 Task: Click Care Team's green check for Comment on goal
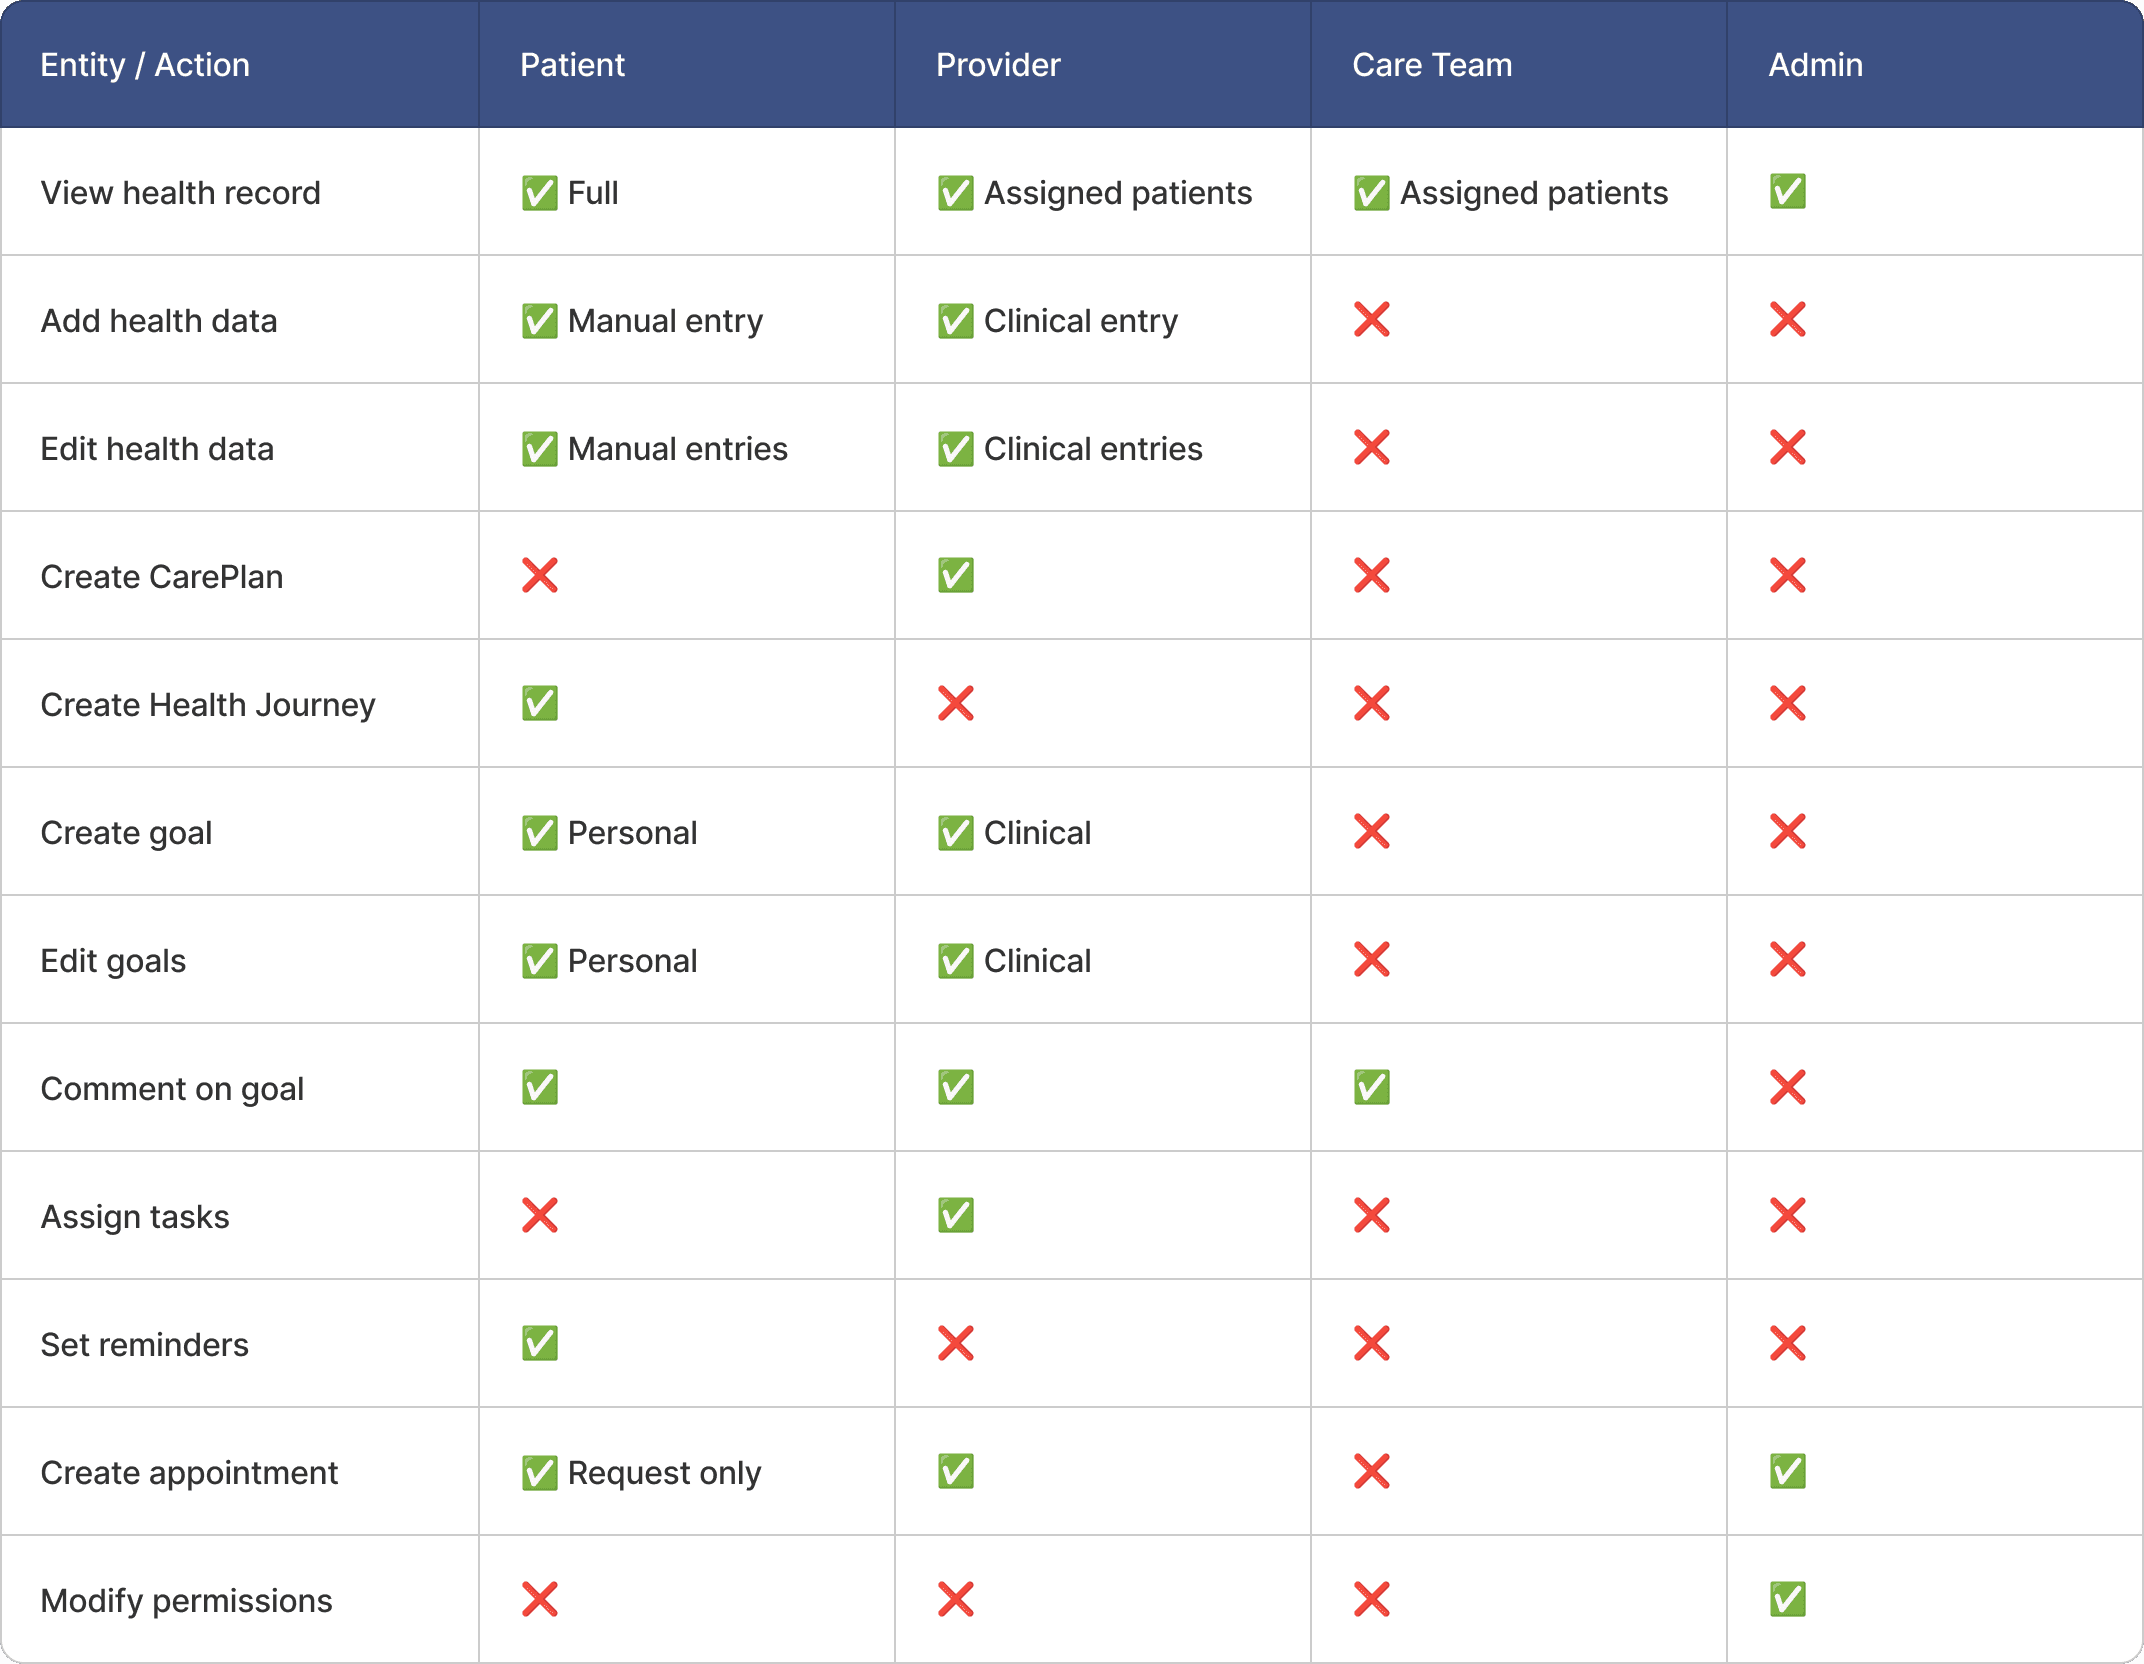(1371, 1087)
